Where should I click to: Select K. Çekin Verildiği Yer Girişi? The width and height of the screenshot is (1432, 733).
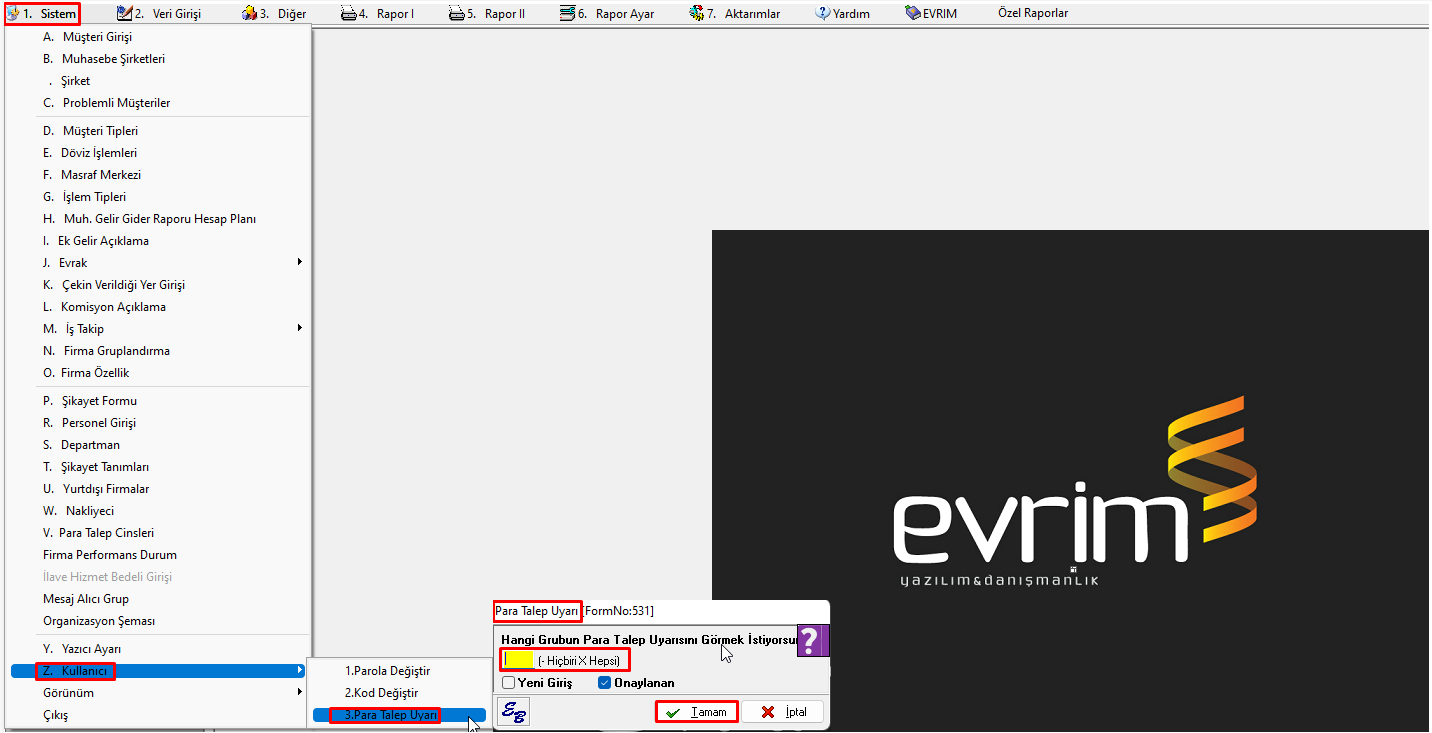pyautogui.click(x=160, y=285)
